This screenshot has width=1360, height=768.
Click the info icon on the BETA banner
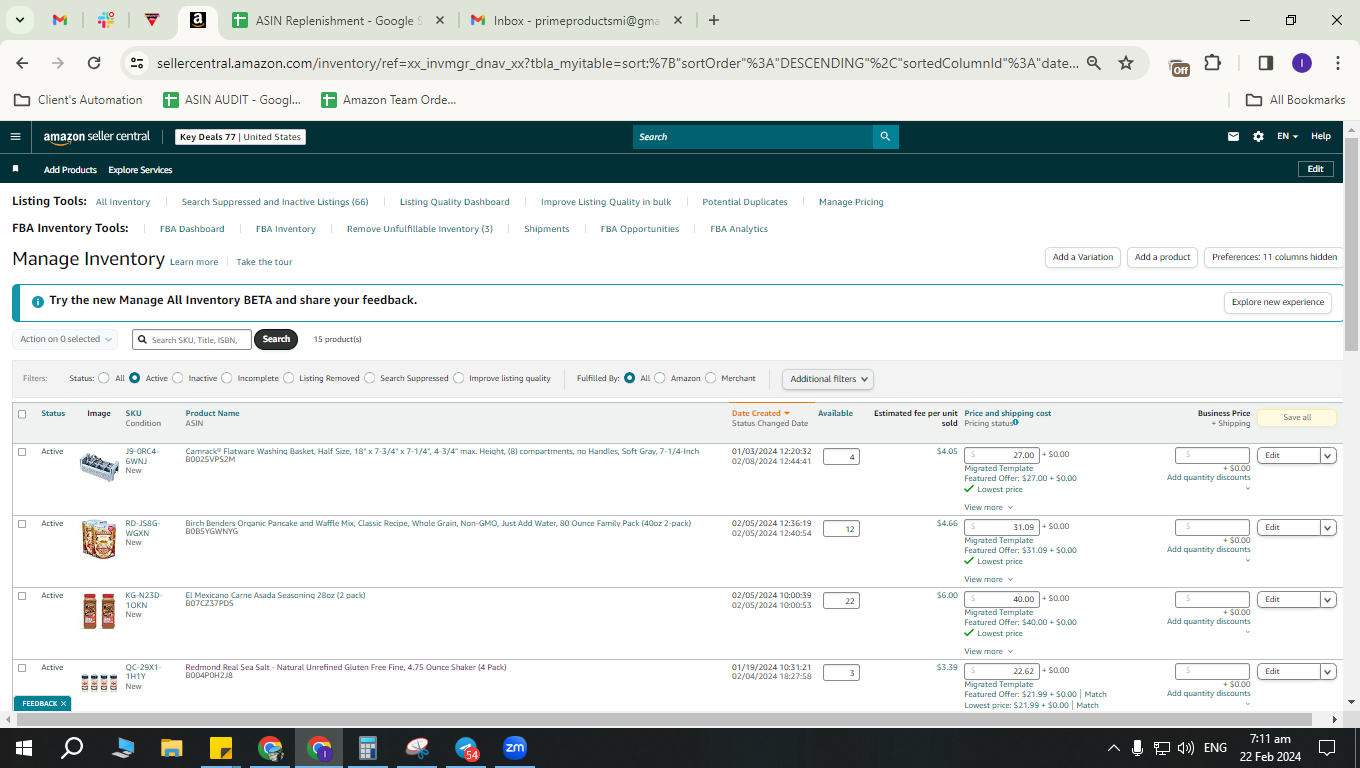[x=38, y=301]
